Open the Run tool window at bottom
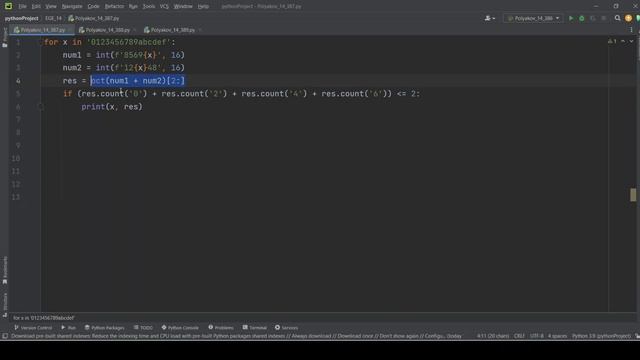The image size is (640, 360). coord(69,328)
